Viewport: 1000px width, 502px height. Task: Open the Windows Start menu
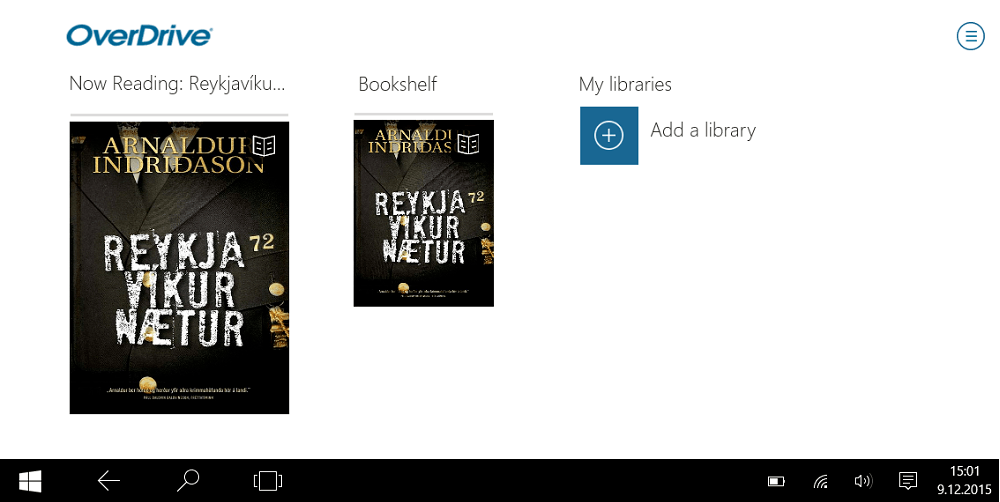[30, 481]
